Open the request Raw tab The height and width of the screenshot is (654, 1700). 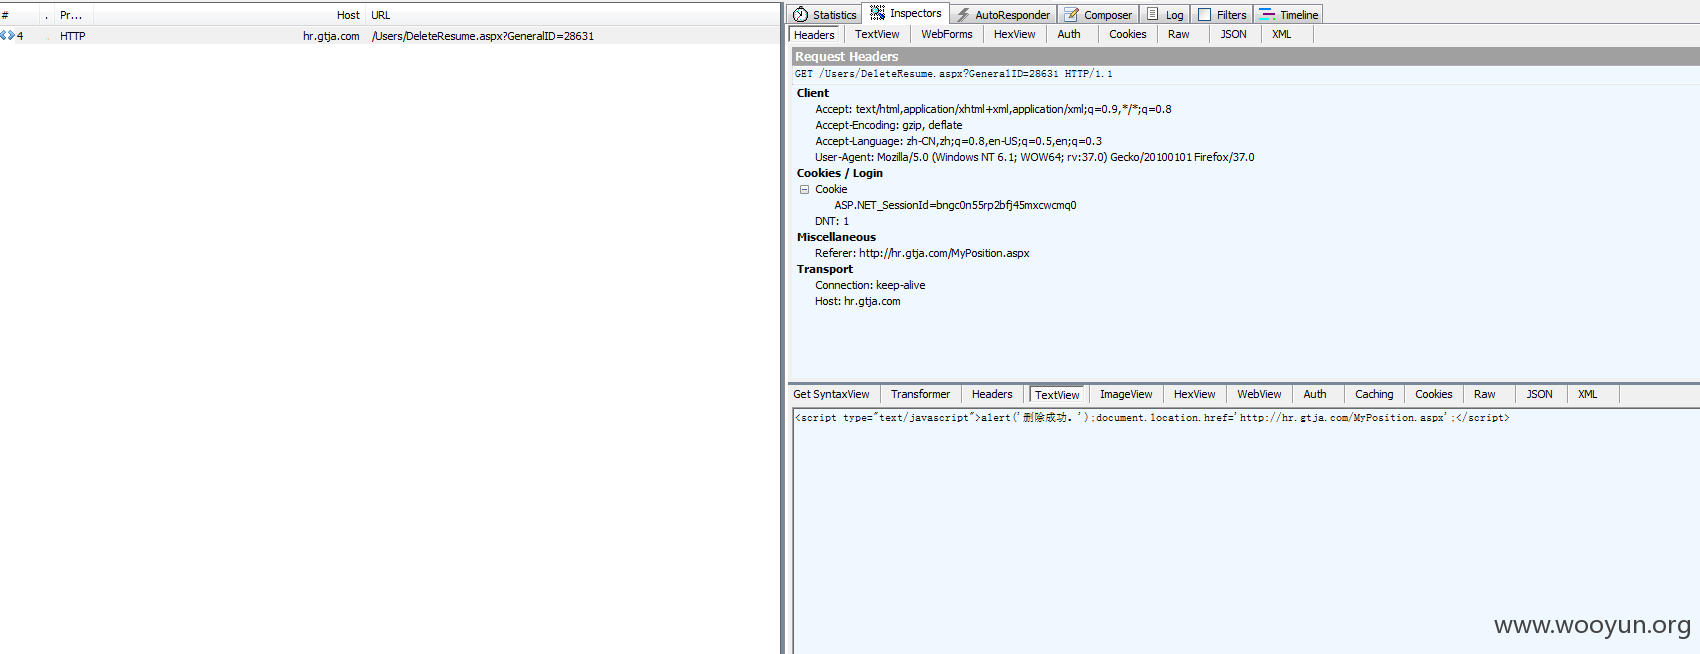tap(1179, 34)
